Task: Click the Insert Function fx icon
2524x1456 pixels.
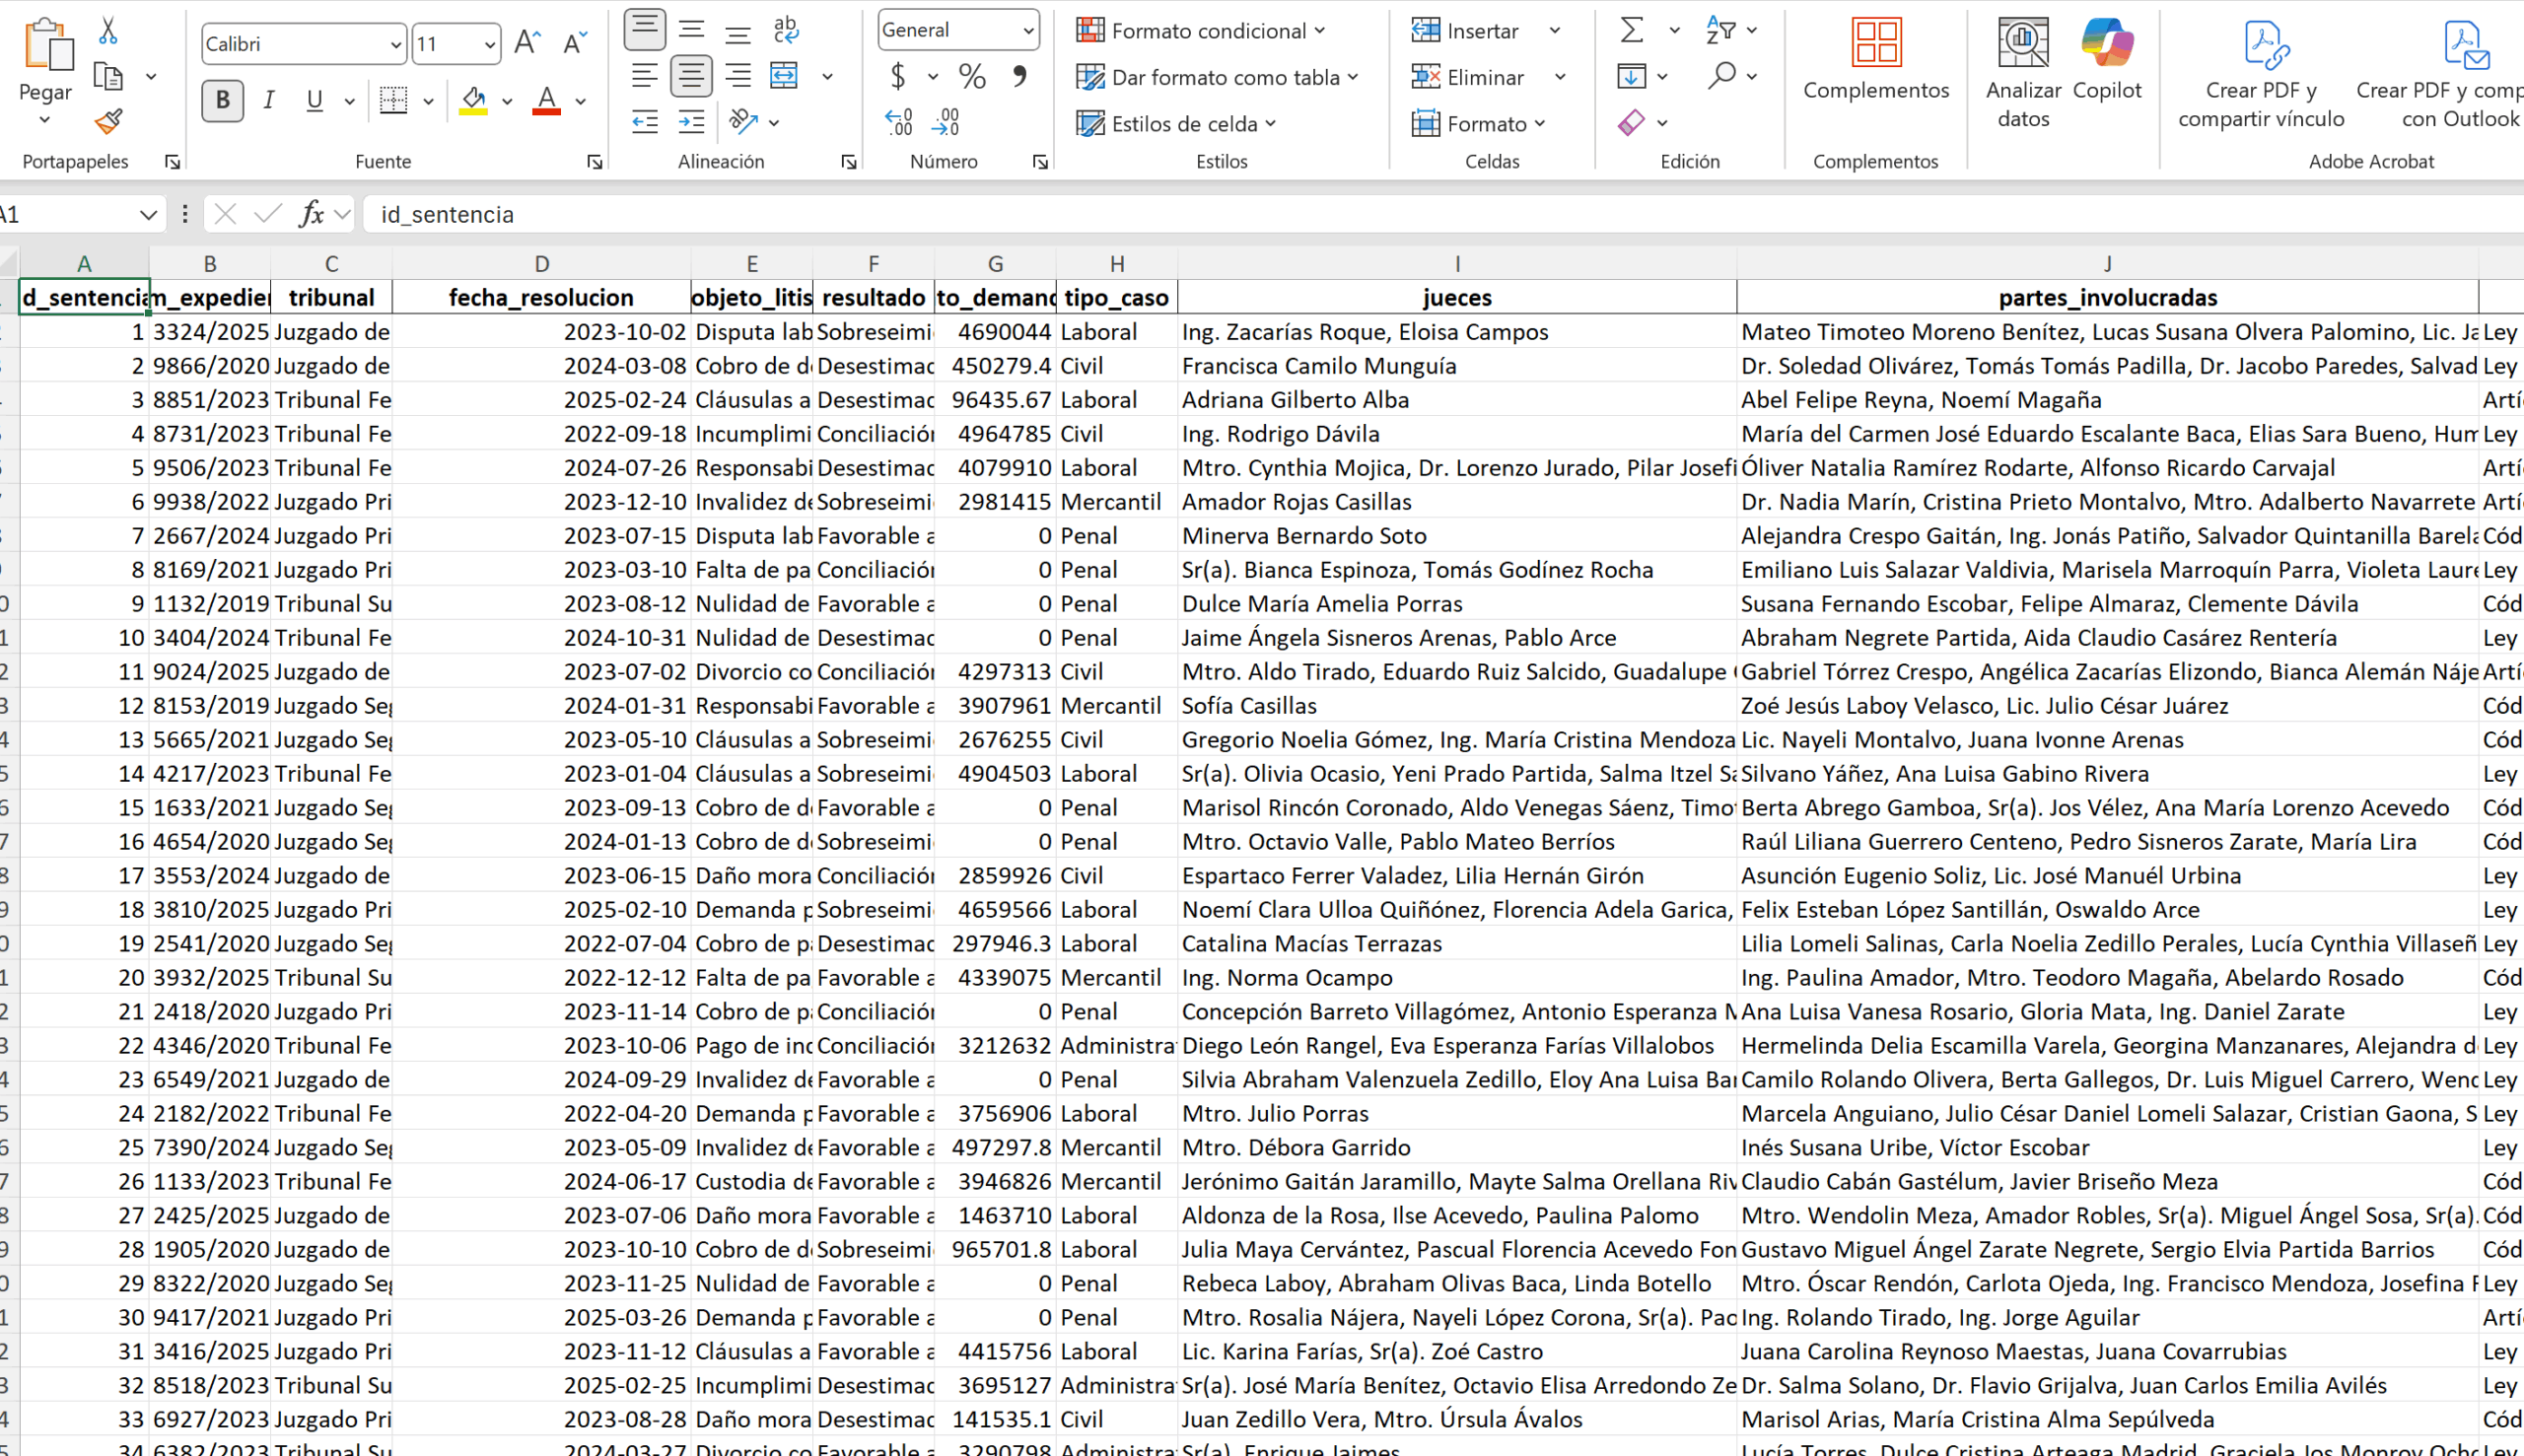Action: click(311, 214)
